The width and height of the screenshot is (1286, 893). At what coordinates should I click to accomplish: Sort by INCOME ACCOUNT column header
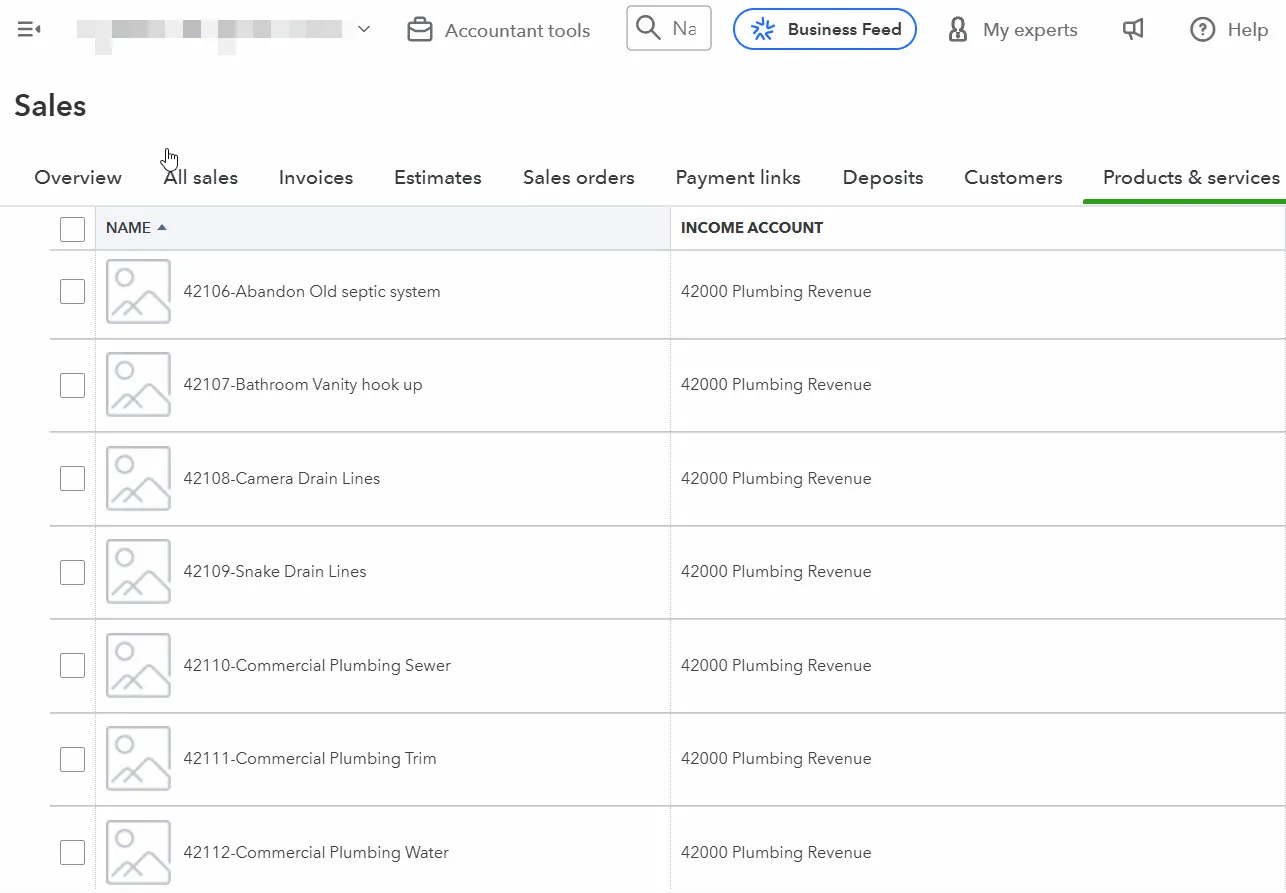pyautogui.click(x=751, y=228)
